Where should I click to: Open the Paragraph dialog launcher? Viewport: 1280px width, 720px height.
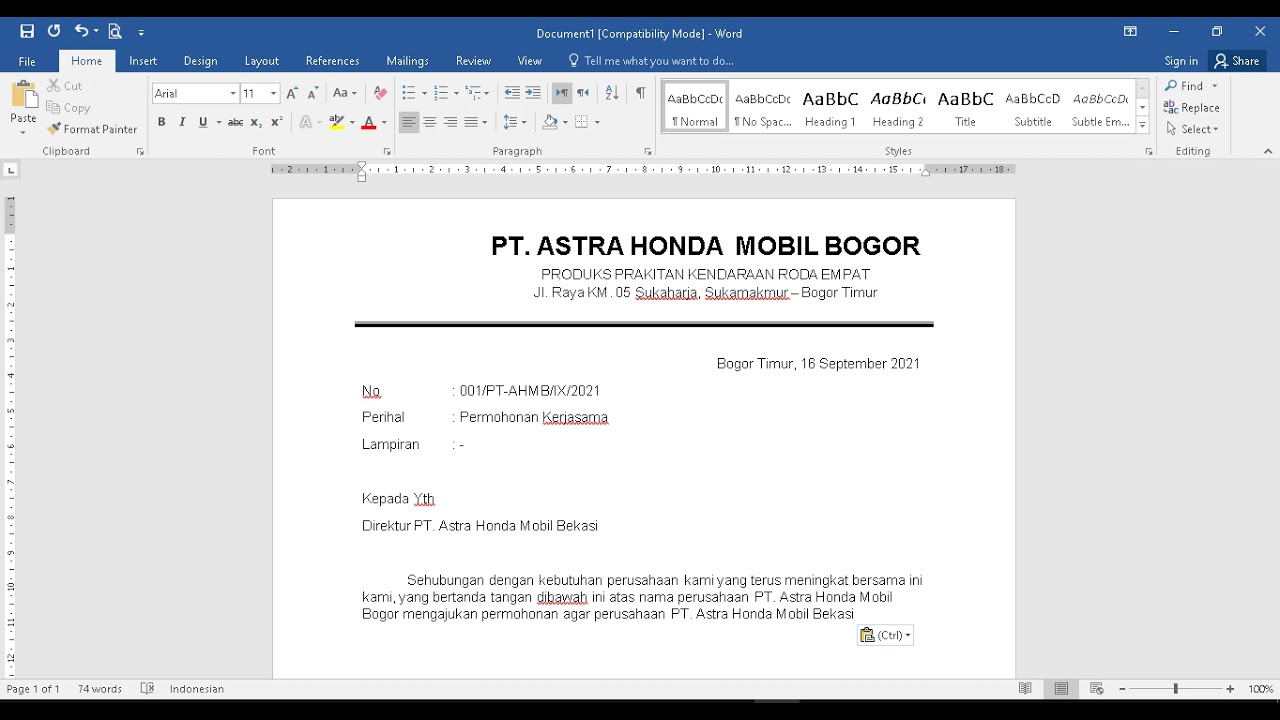648,152
